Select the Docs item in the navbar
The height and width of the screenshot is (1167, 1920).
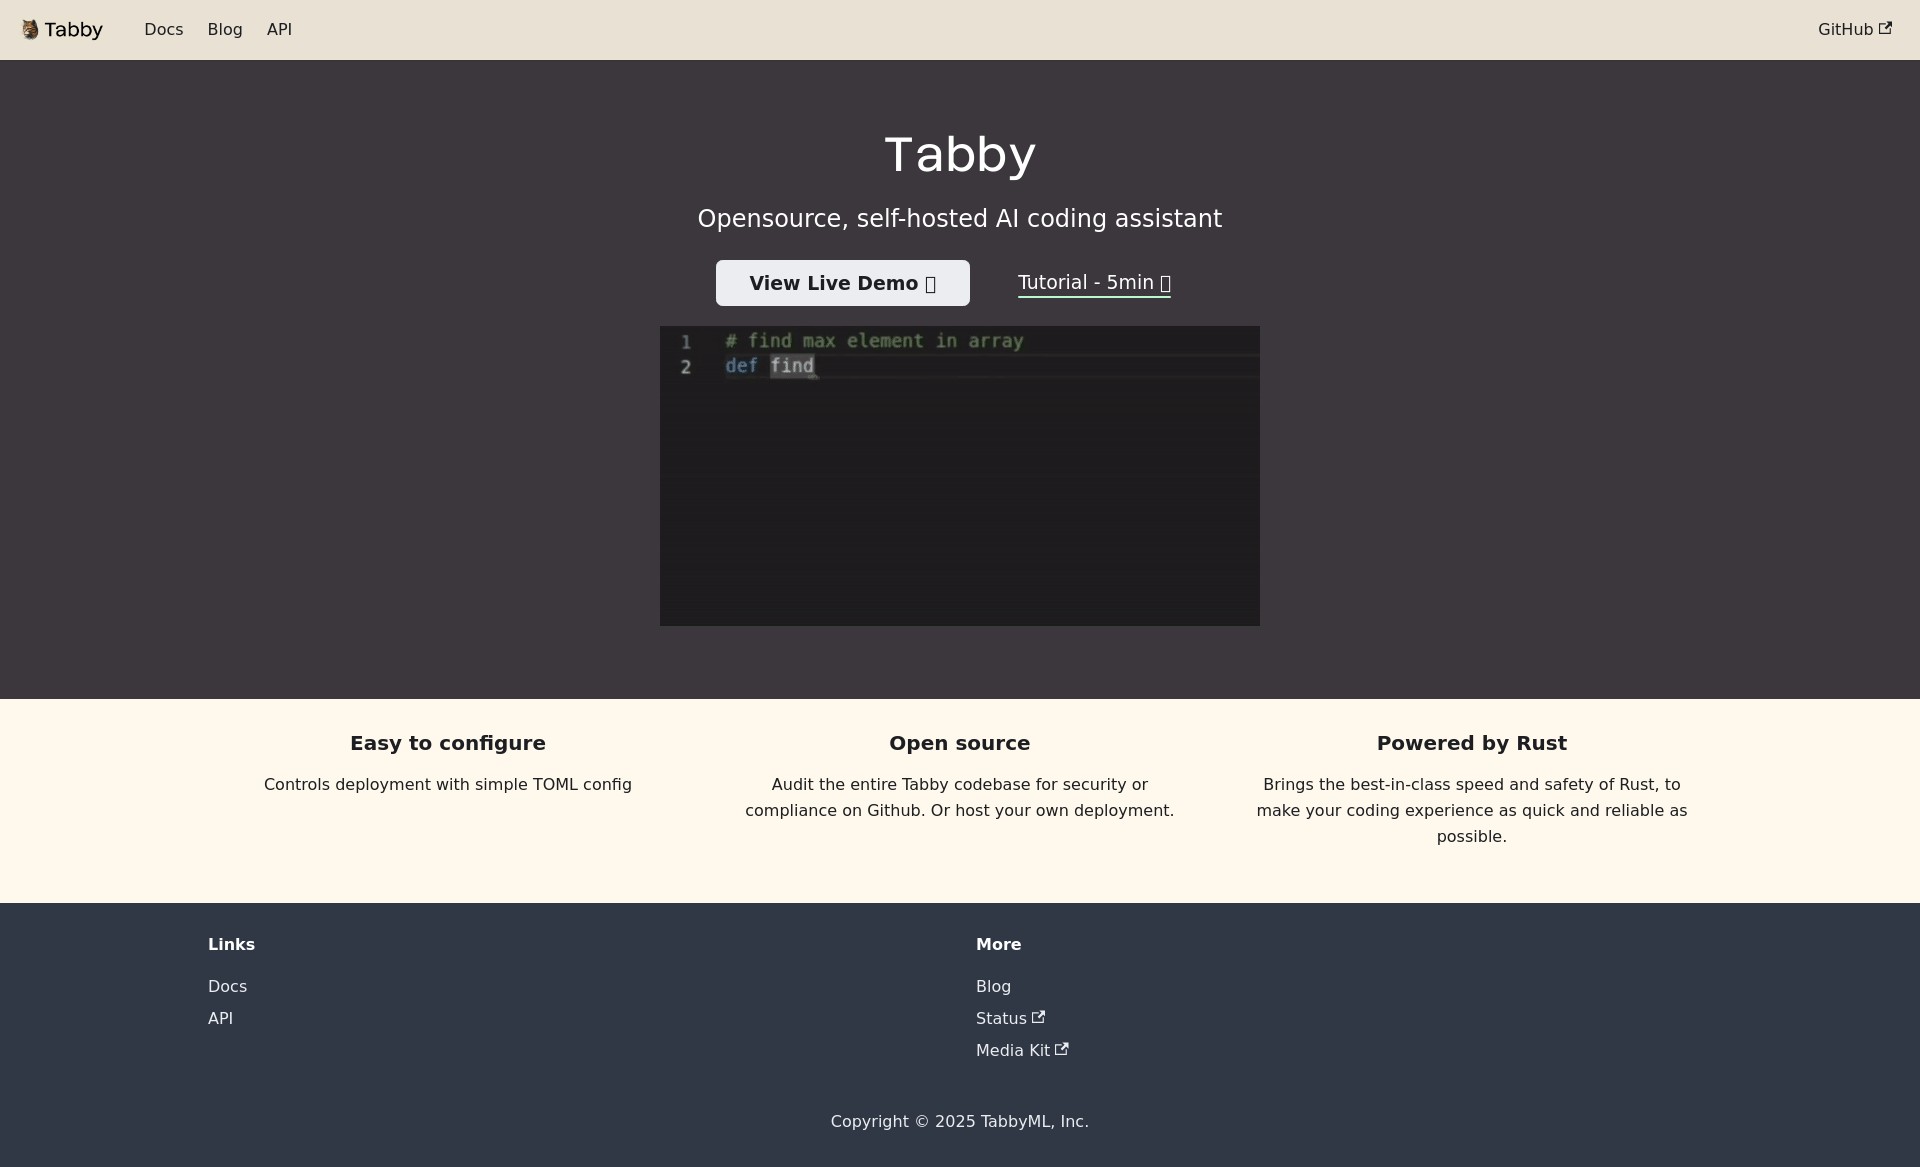(163, 29)
